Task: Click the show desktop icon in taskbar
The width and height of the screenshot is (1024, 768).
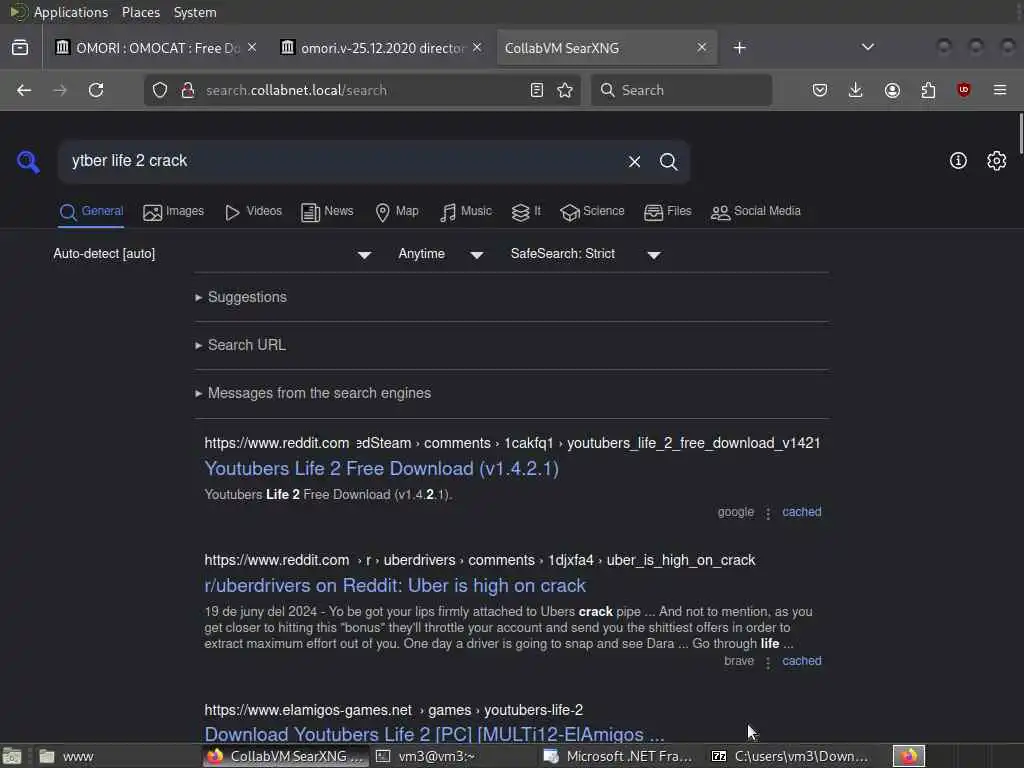Action: pos(12,756)
